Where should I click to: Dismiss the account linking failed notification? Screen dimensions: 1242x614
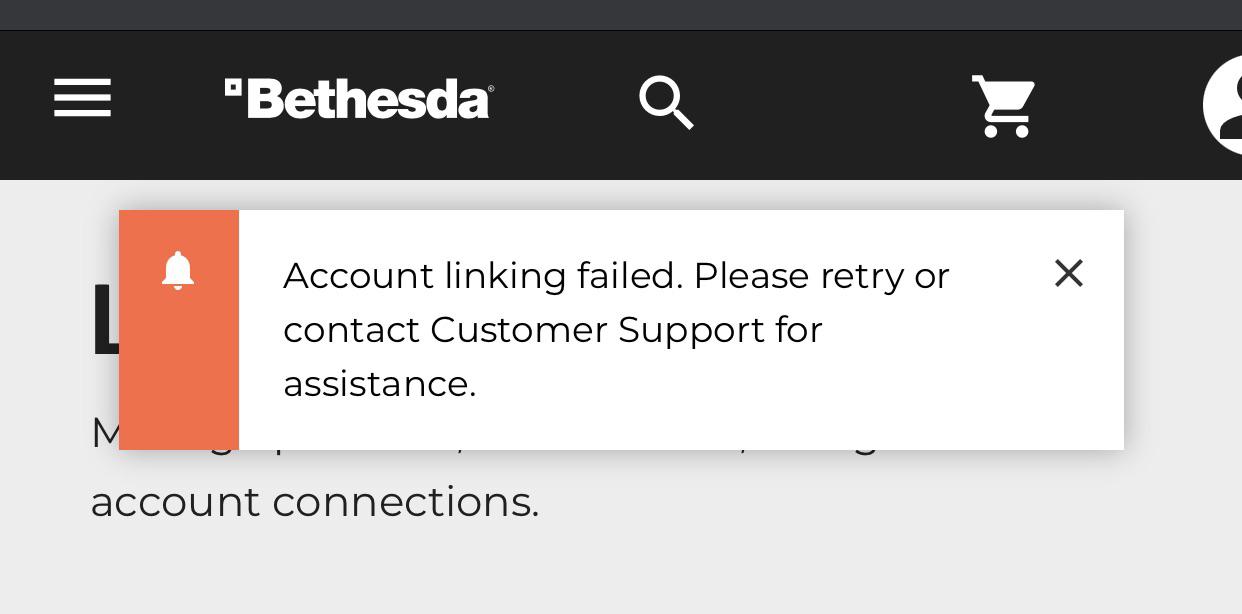[x=1068, y=273]
